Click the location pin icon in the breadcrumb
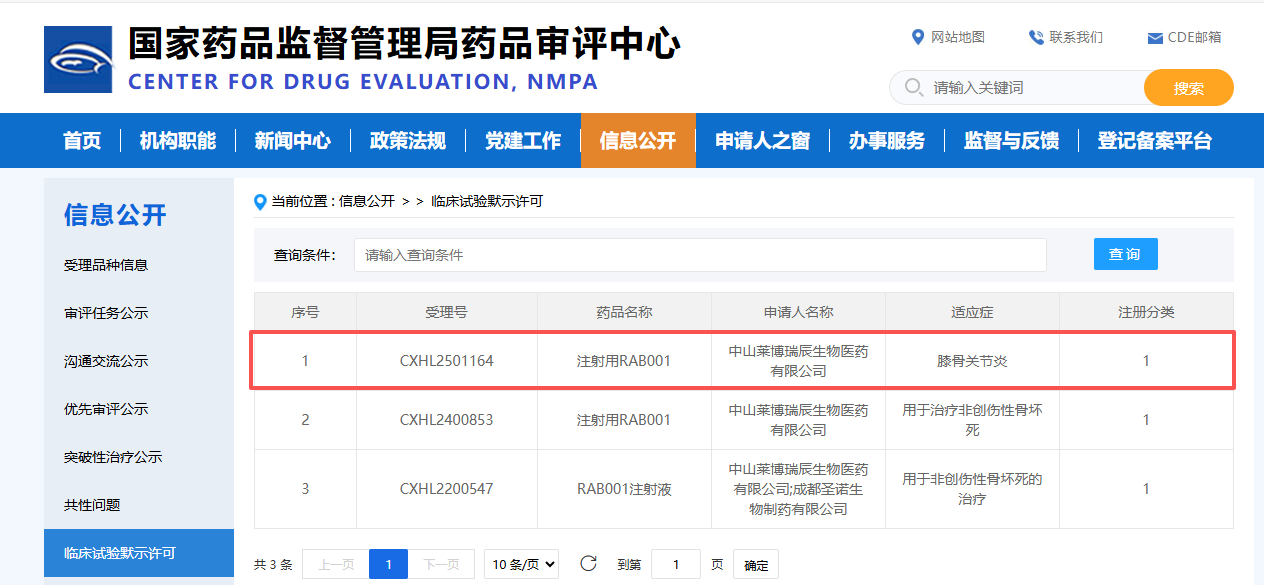Screen dimensions: 1264x585 256,199
